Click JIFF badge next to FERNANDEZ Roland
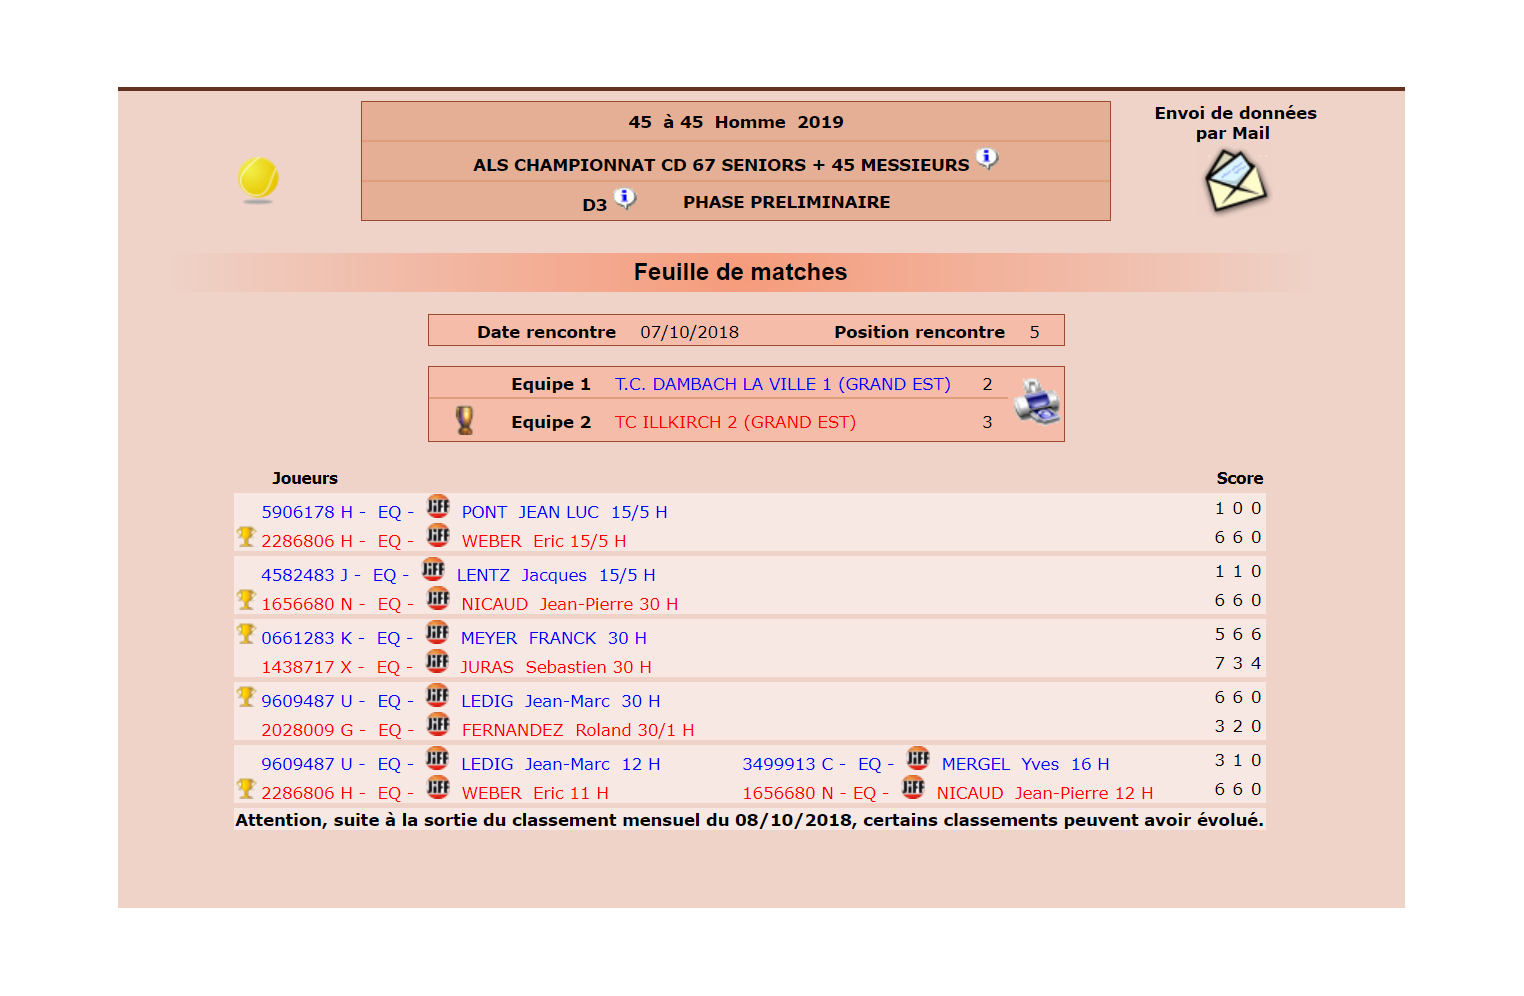 tap(438, 724)
